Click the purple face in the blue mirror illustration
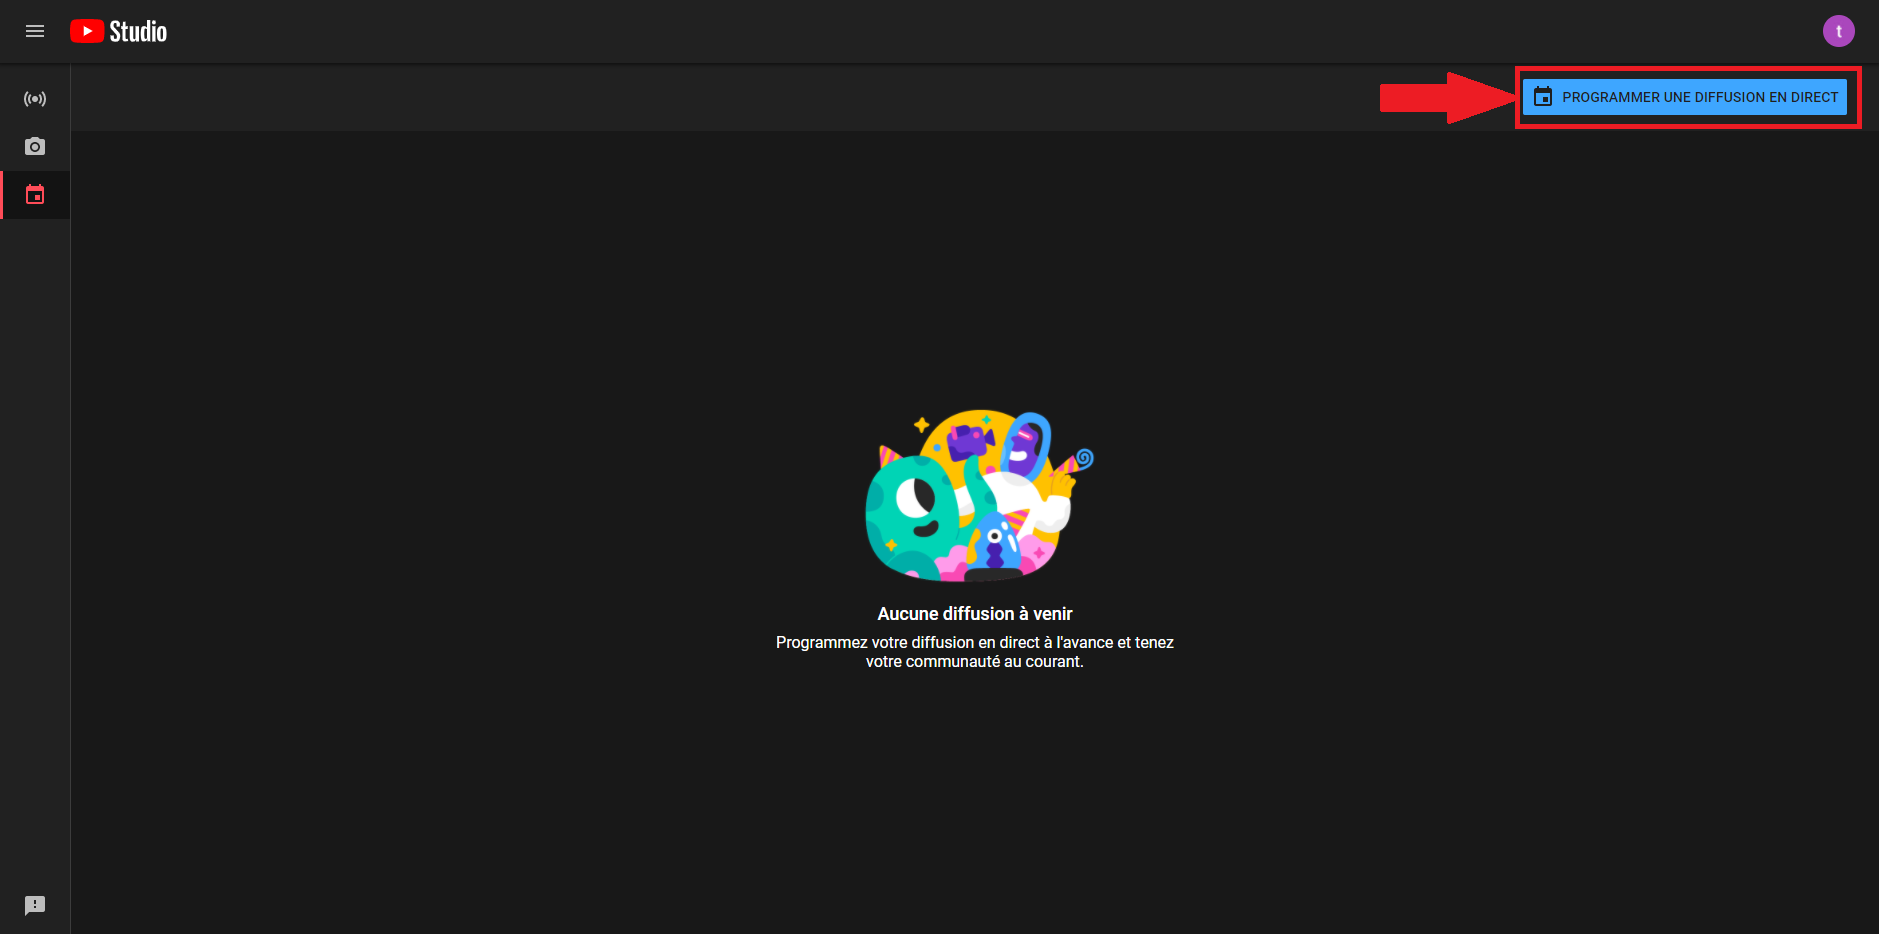1879x934 pixels. [1023, 448]
